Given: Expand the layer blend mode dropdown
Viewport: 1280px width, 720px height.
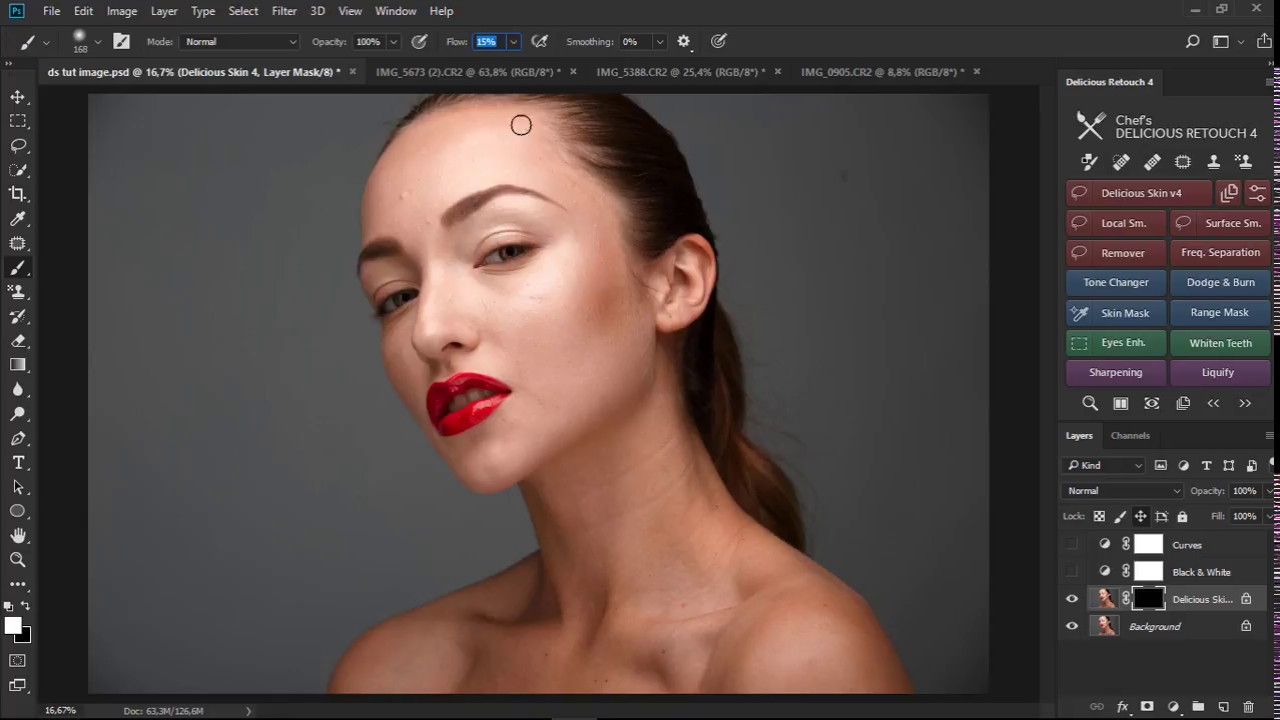Looking at the screenshot, I should [1122, 491].
